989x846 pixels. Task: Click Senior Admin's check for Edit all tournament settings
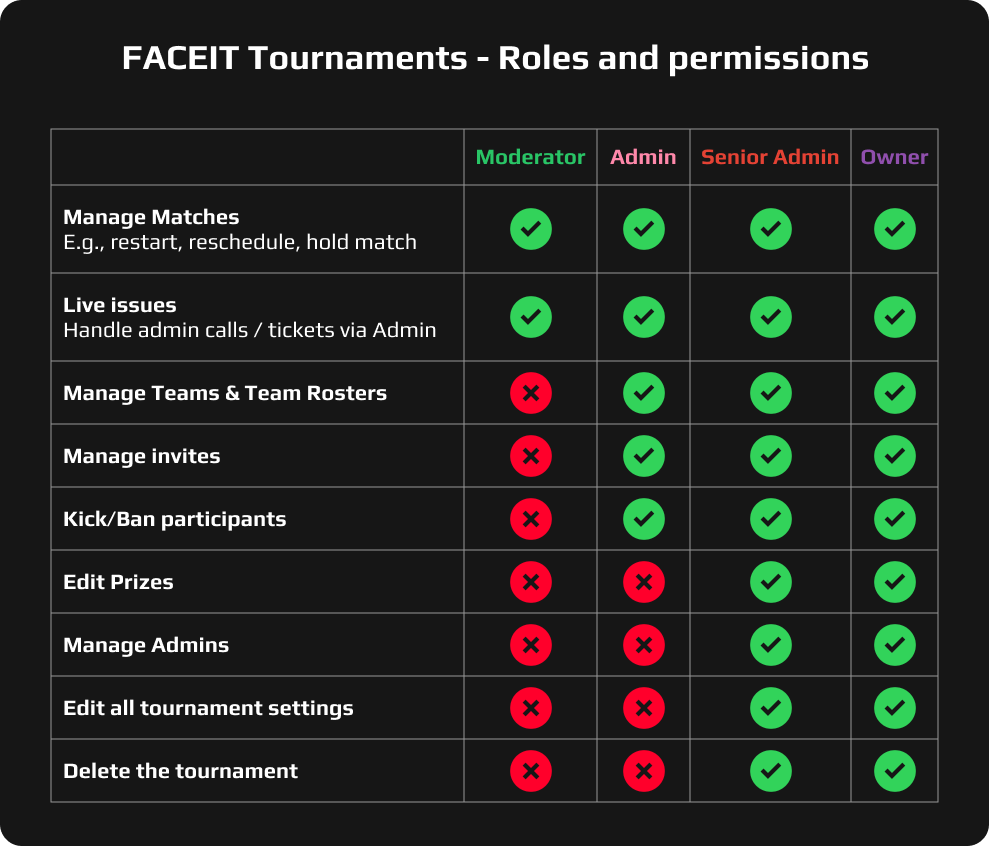[x=770, y=708]
